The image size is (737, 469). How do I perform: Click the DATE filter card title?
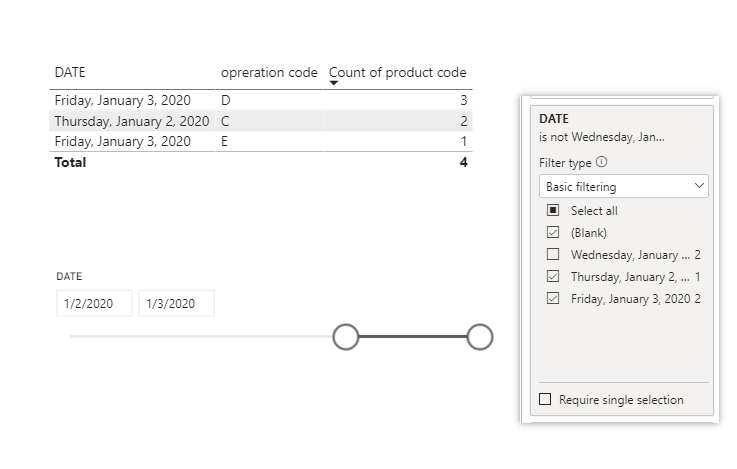(554, 118)
